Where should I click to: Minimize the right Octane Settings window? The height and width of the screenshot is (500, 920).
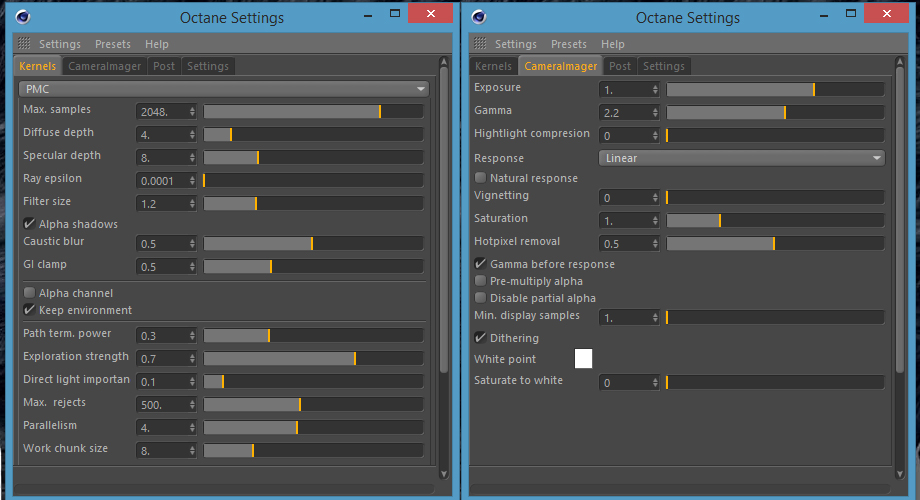coord(824,16)
